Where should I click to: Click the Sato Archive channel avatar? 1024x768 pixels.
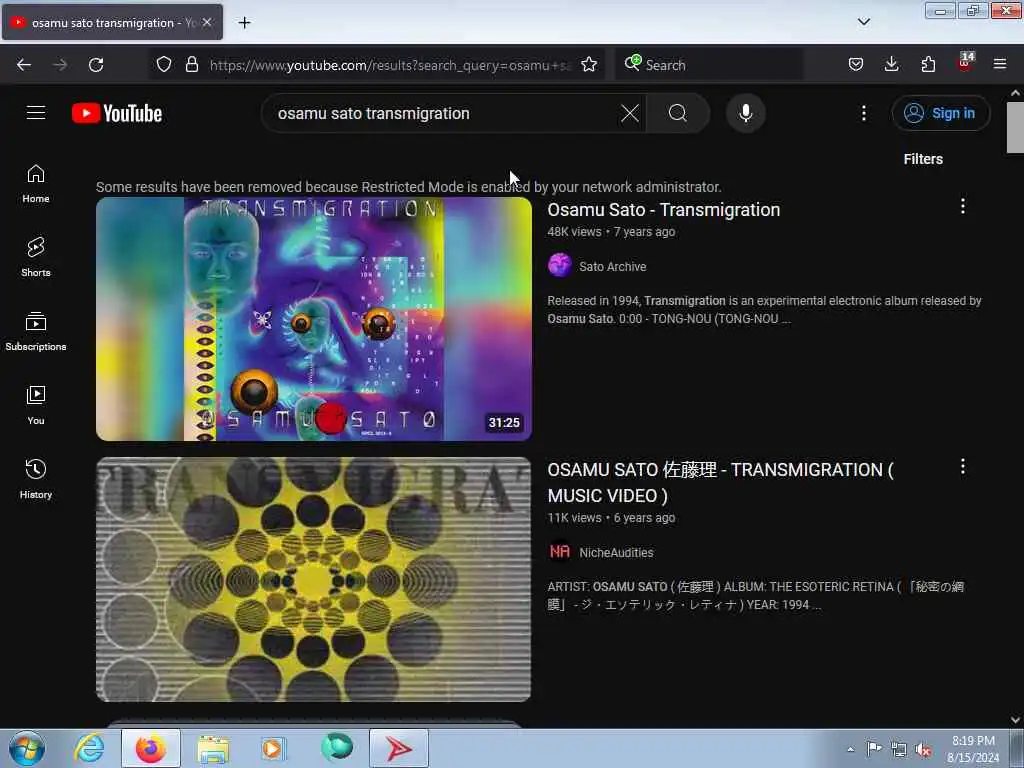[560, 265]
